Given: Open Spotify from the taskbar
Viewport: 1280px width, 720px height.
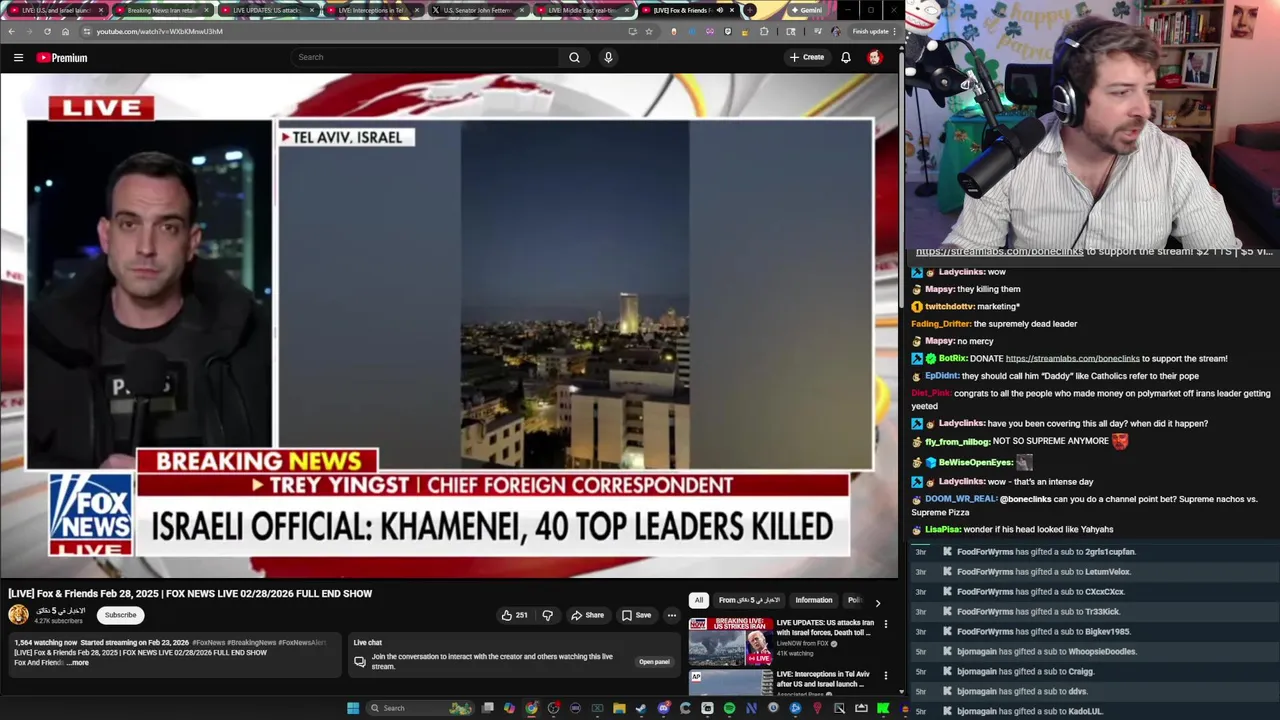Looking at the screenshot, I should [x=729, y=708].
